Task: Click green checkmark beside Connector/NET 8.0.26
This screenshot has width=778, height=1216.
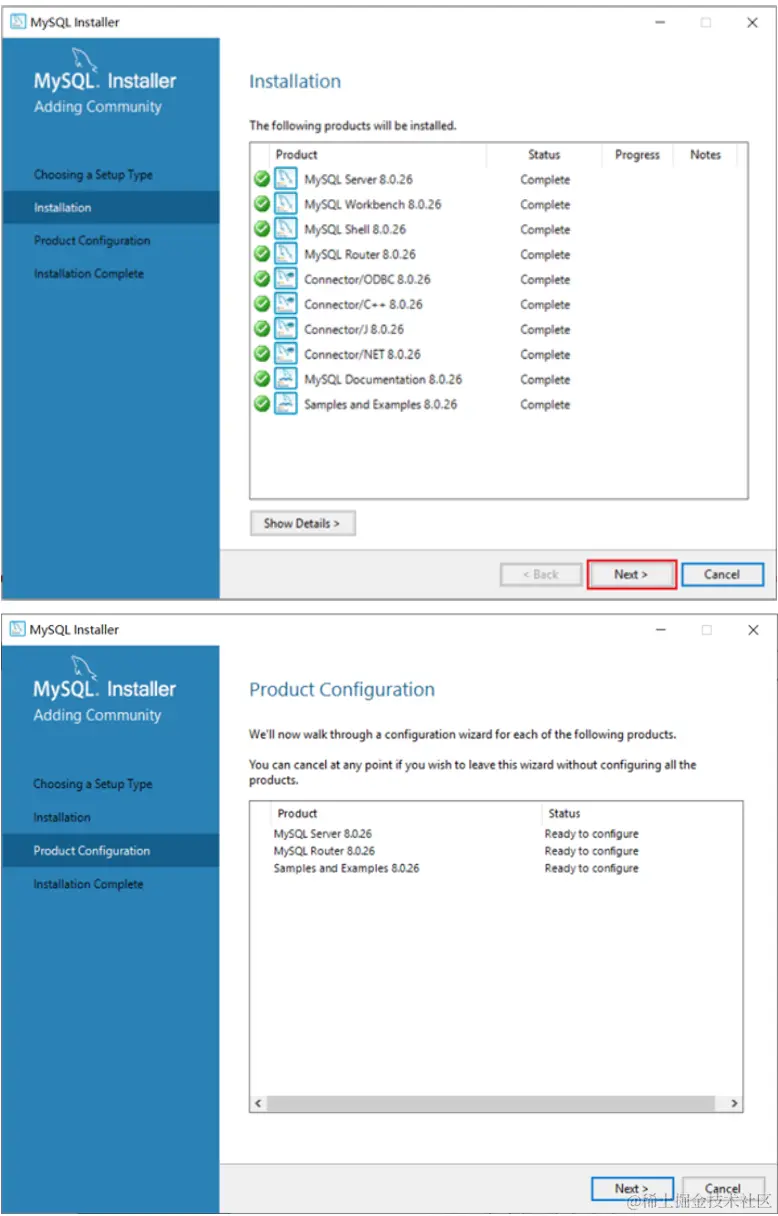Action: [x=262, y=354]
